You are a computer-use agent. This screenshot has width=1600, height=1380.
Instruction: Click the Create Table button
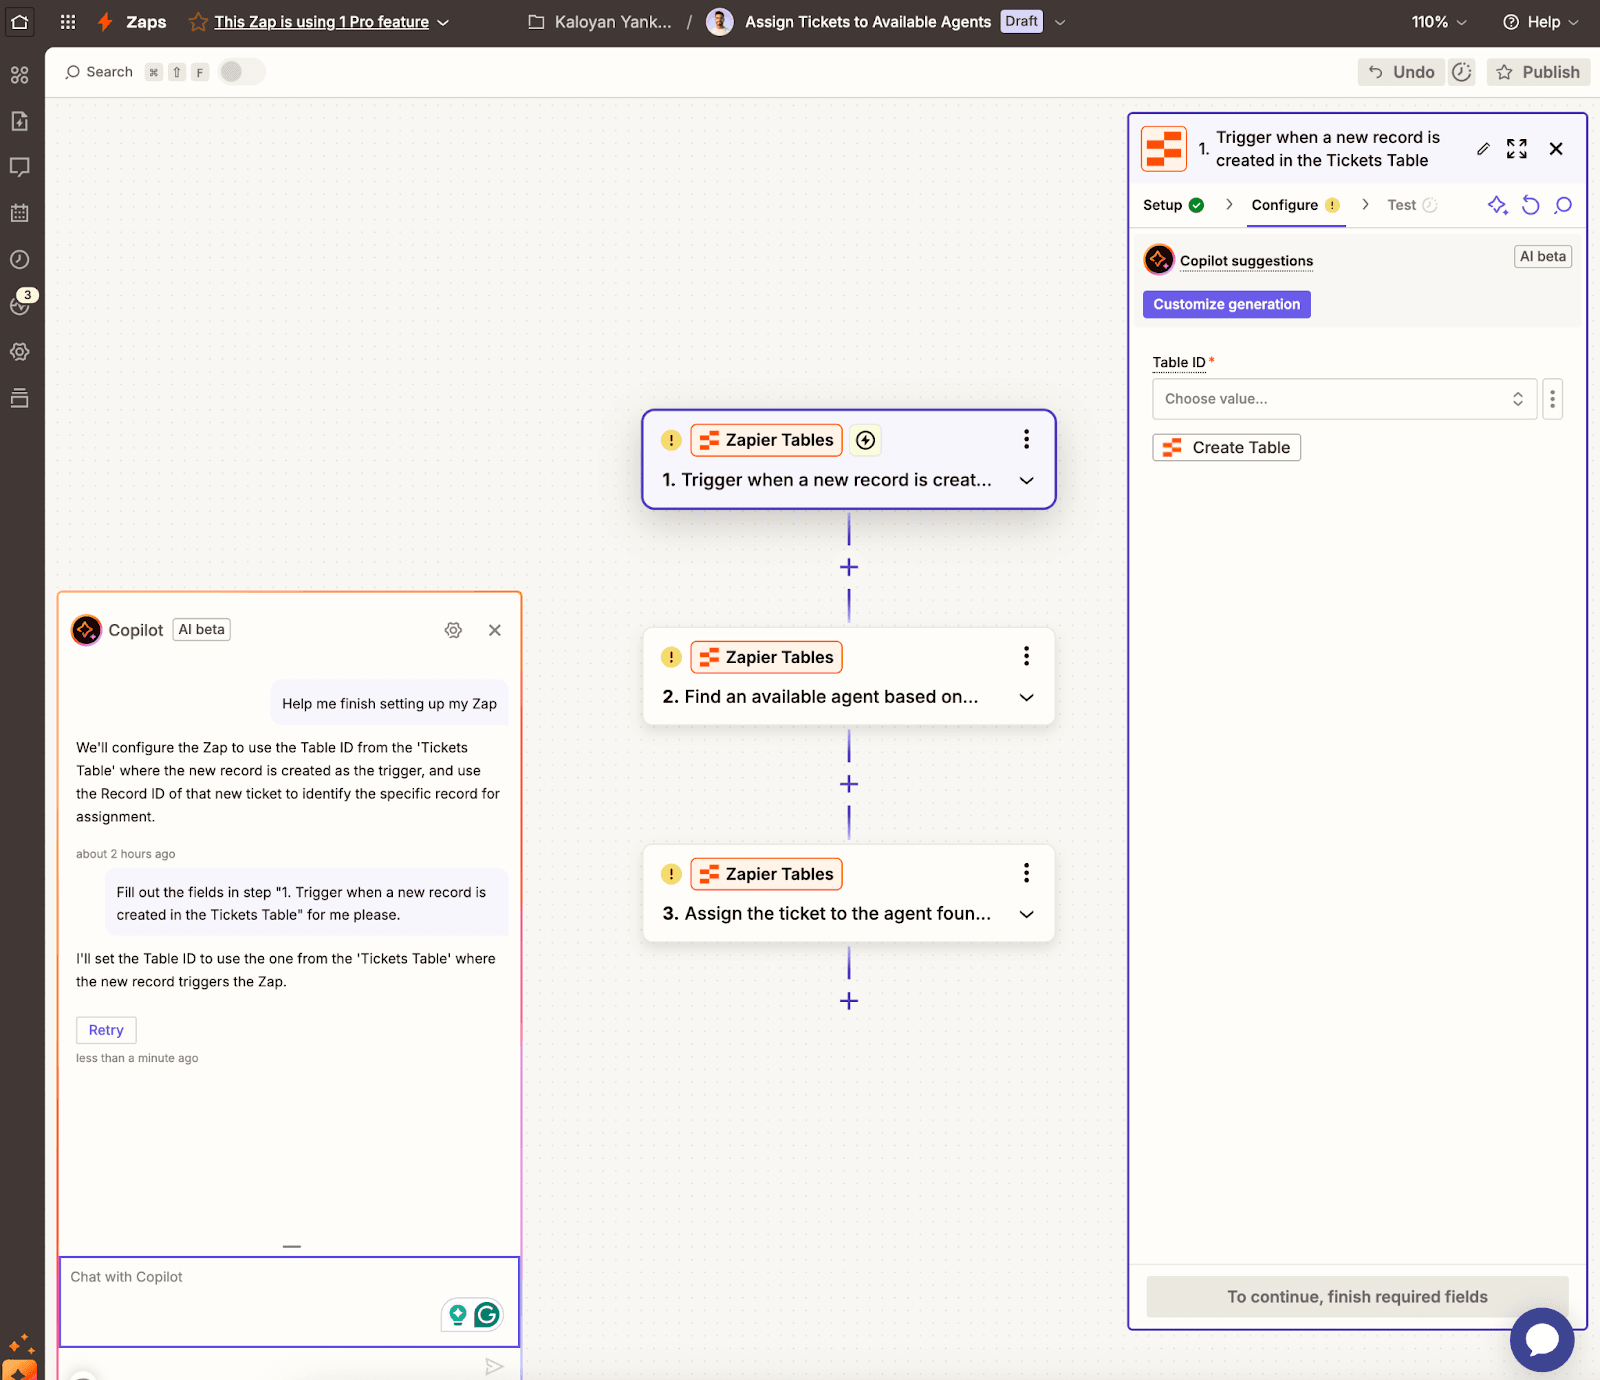[x=1226, y=447]
